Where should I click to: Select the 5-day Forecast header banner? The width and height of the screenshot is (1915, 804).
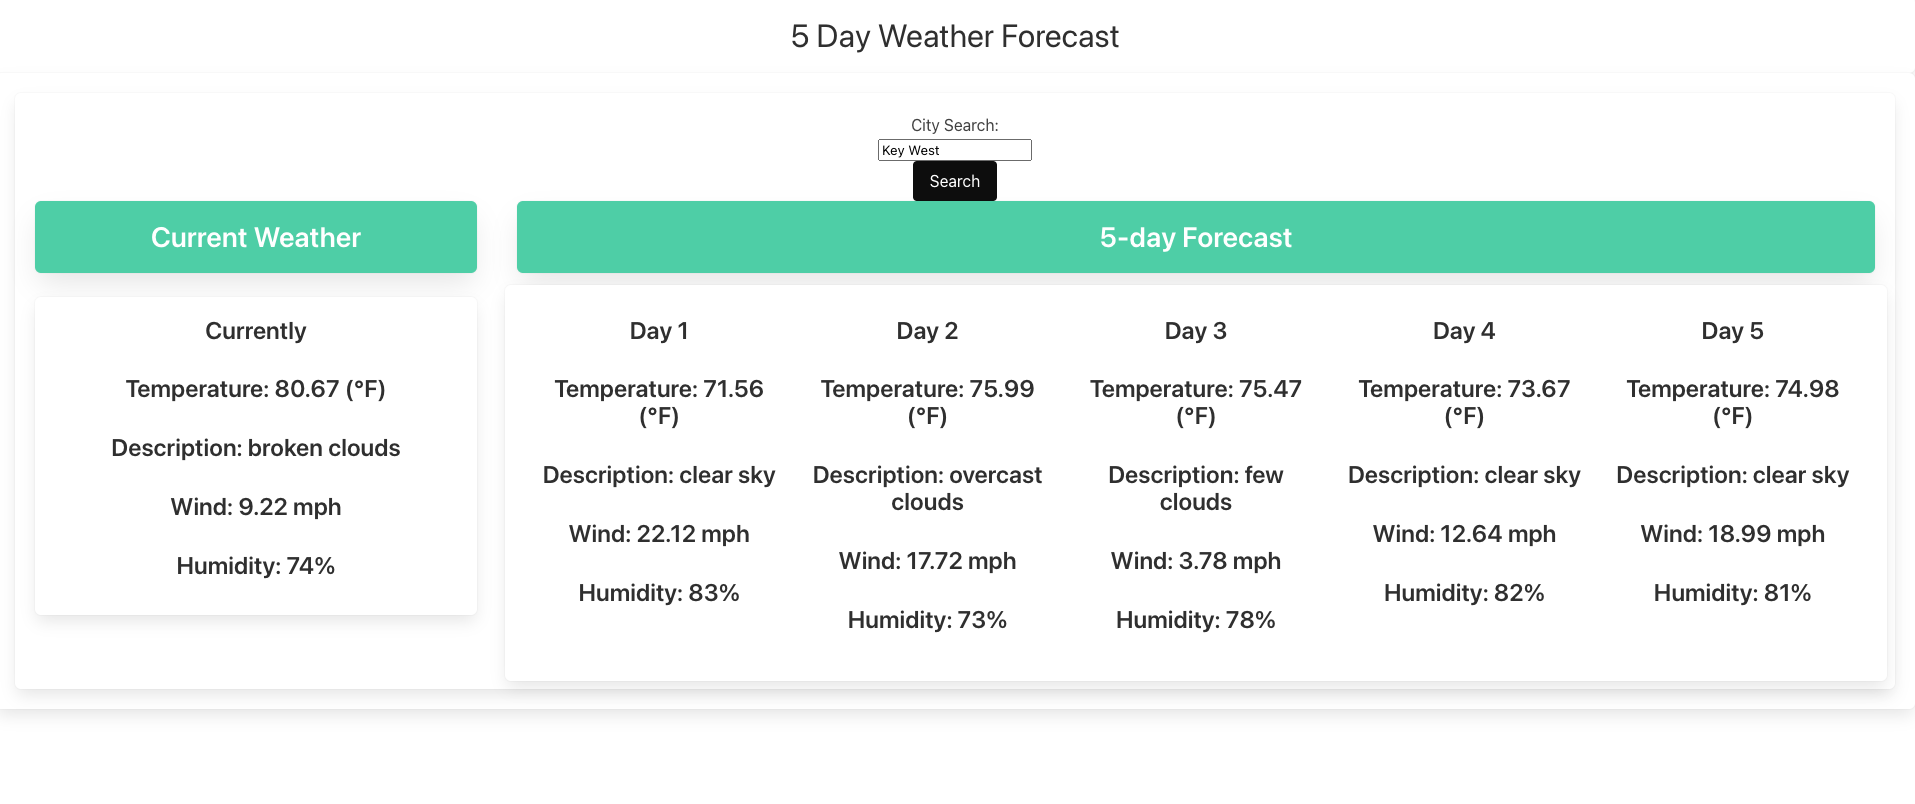1195,237
